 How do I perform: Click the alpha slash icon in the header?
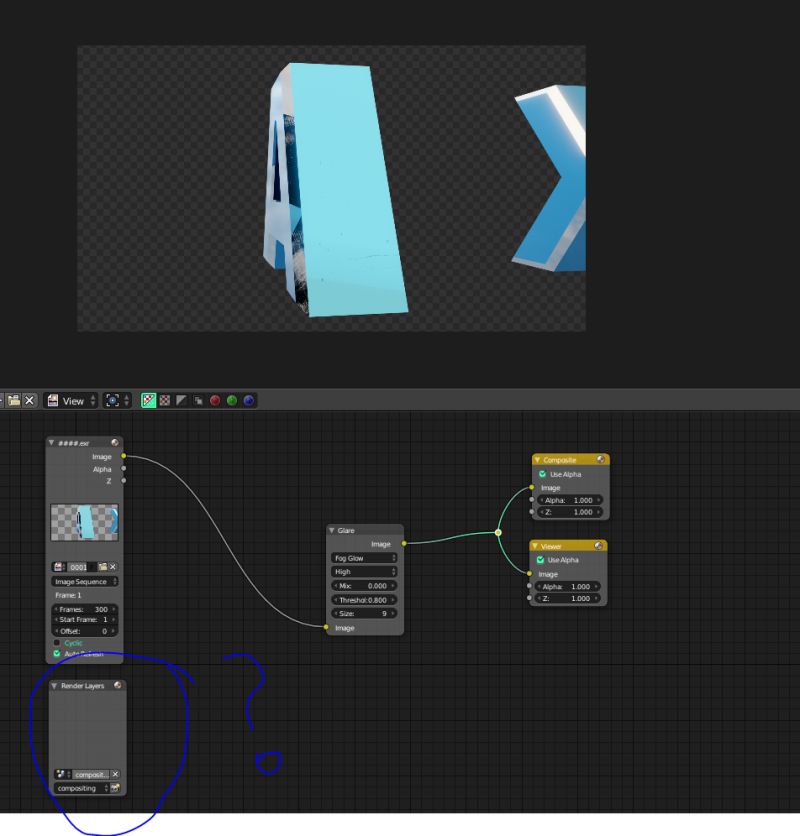[x=181, y=401]
